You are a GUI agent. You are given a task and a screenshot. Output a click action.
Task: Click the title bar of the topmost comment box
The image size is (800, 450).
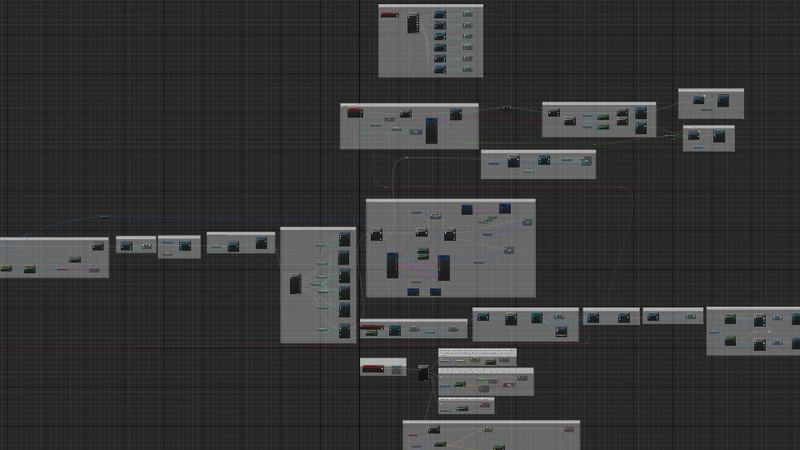[x=430, y=6]
